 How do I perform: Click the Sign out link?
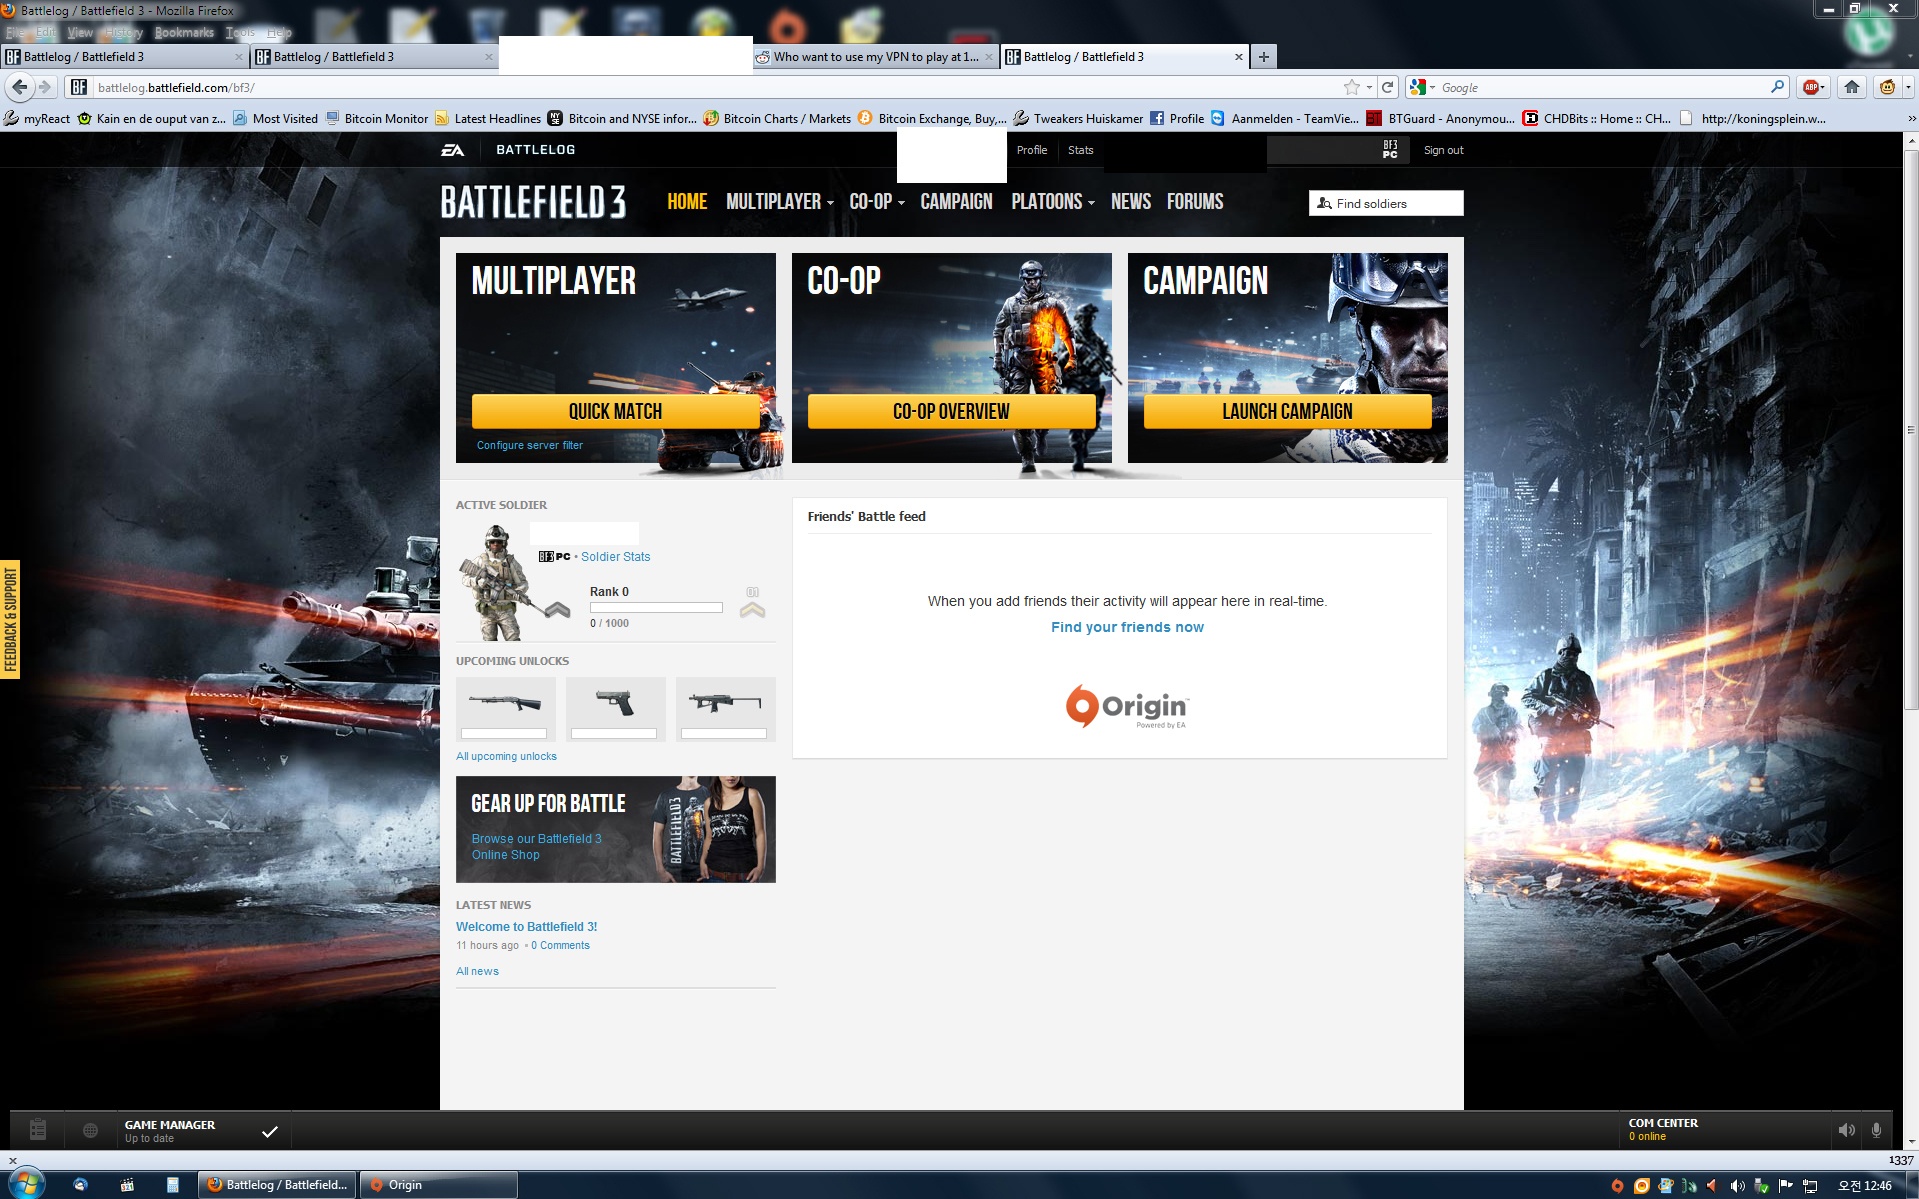[x=1443, y=150]
